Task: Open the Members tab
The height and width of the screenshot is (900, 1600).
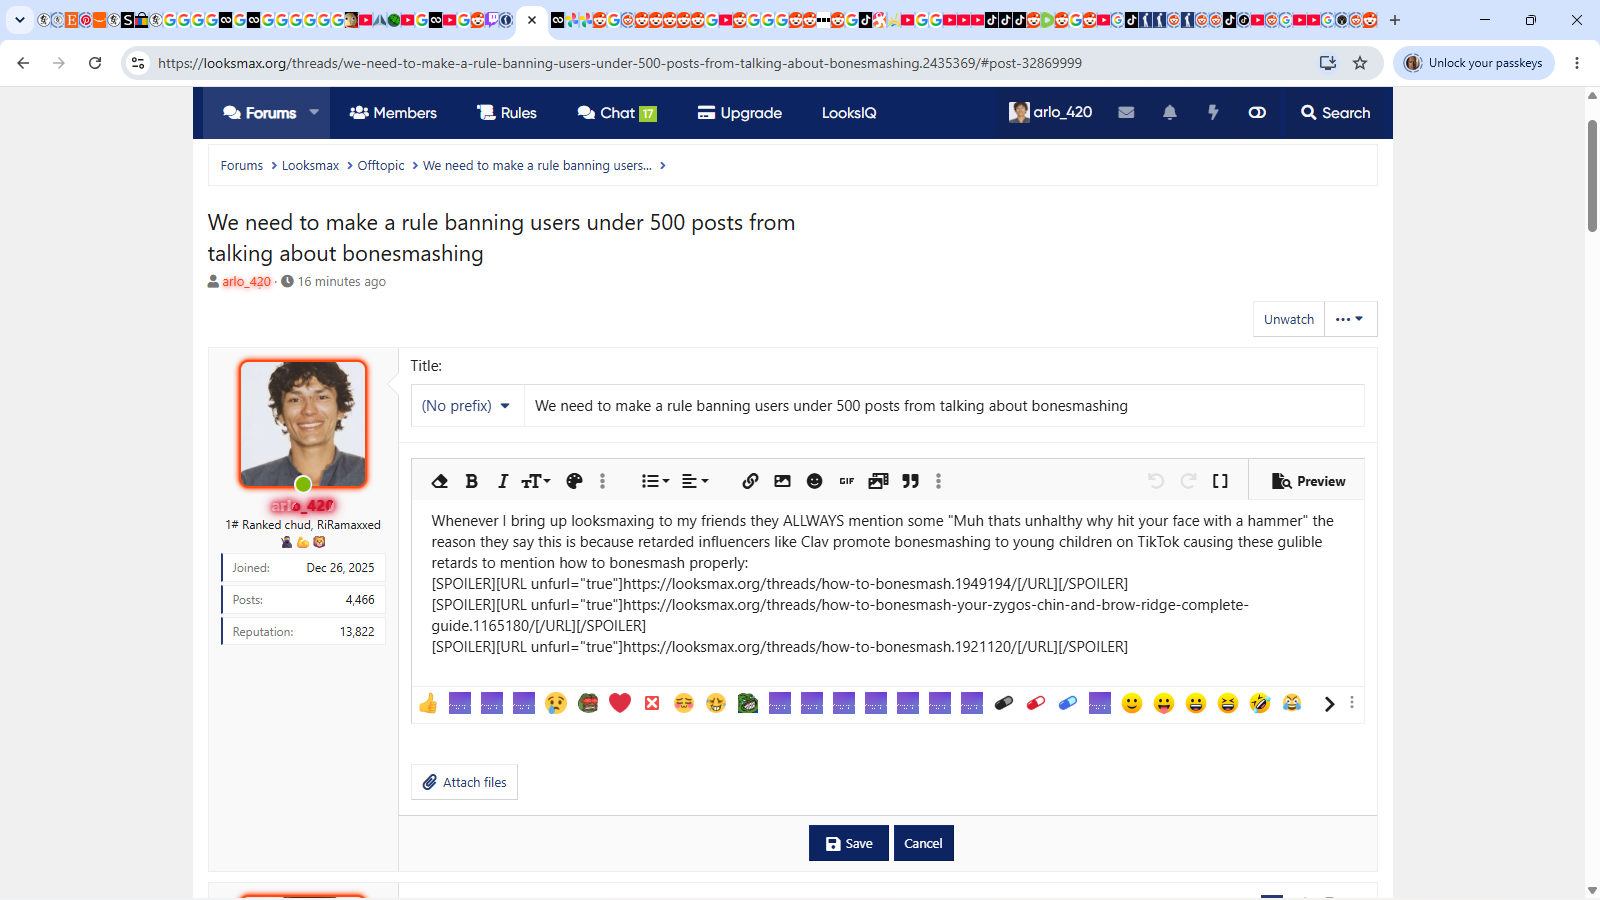Action: click(x=393, y=113)
